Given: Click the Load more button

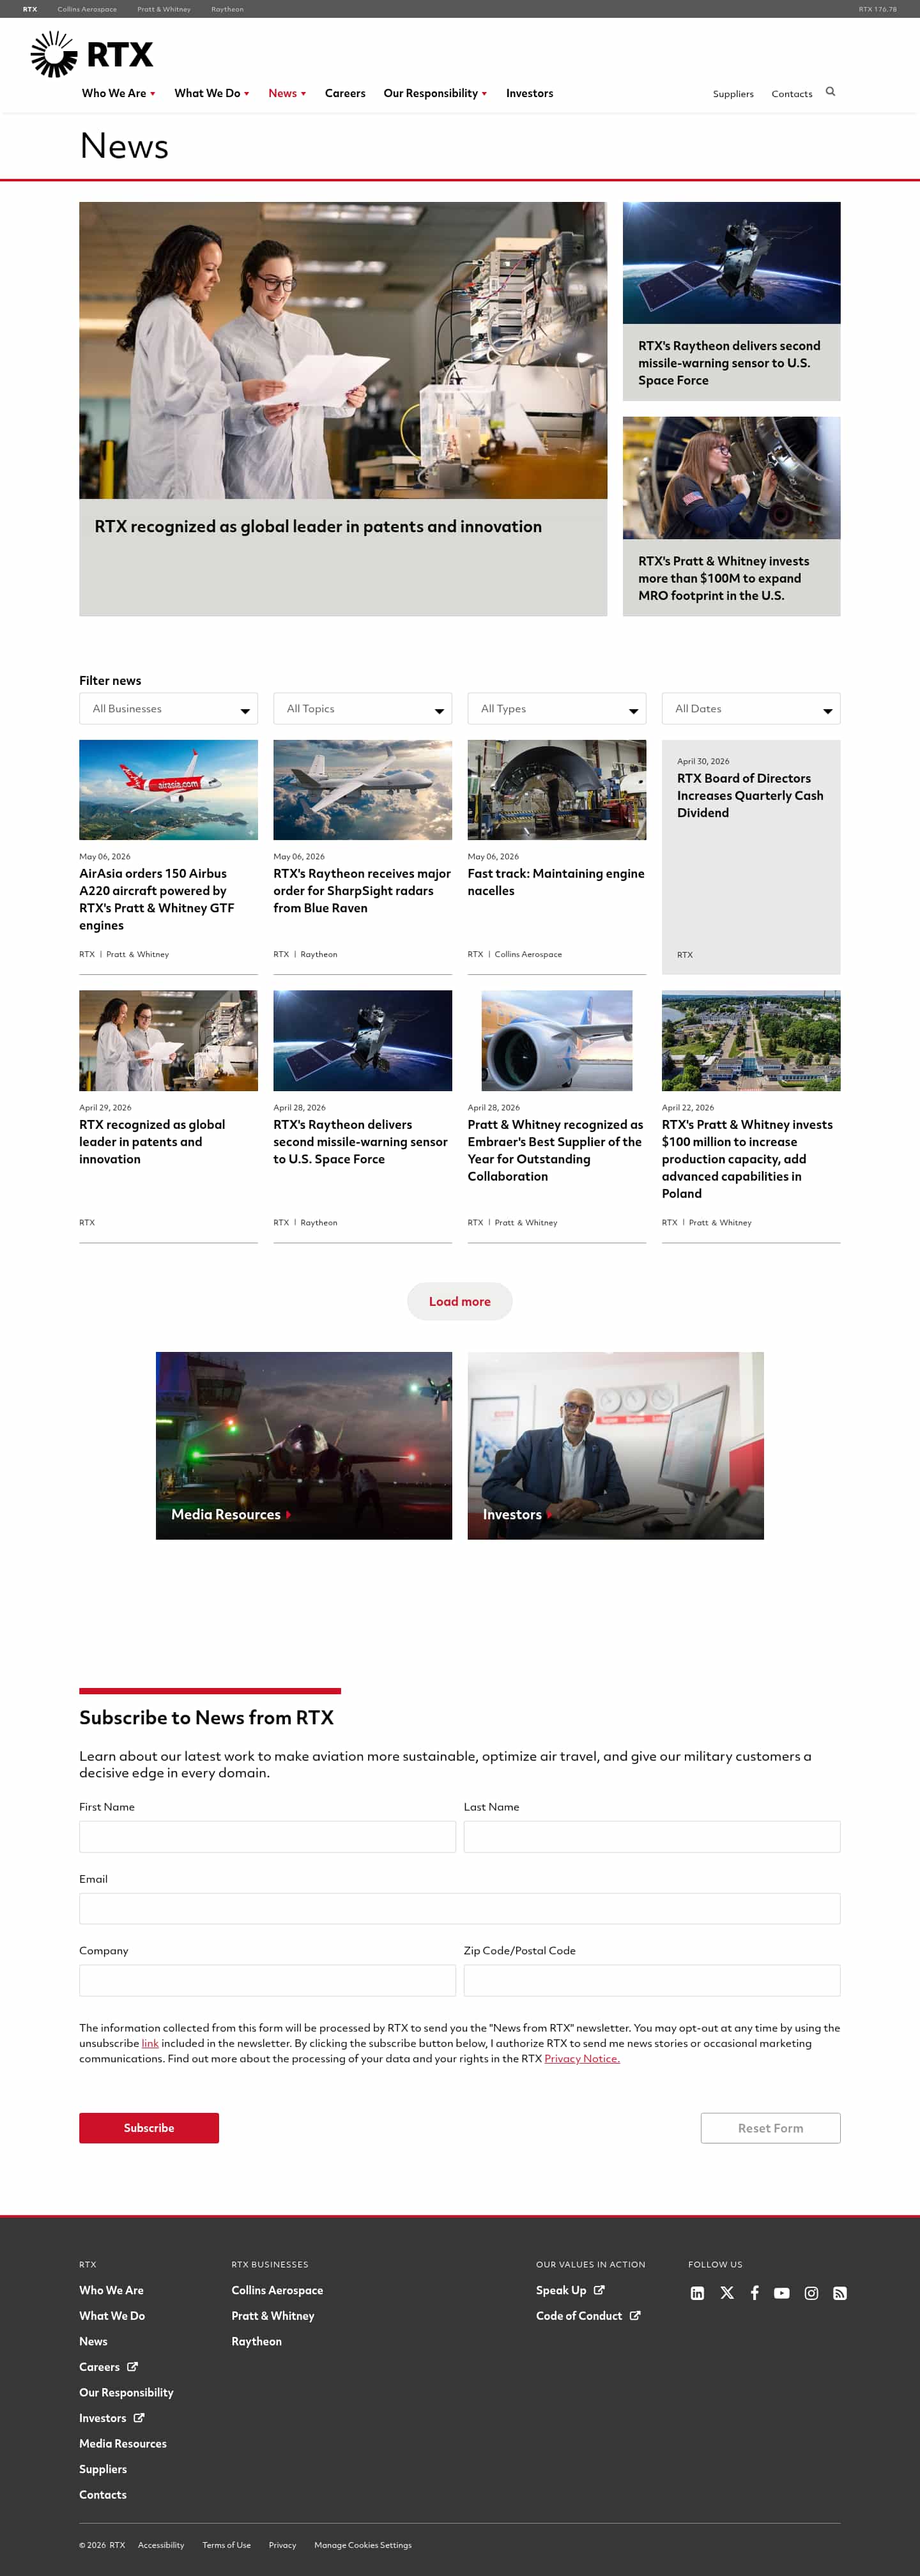Looking at the screenshot, I should pos(460,1301).
